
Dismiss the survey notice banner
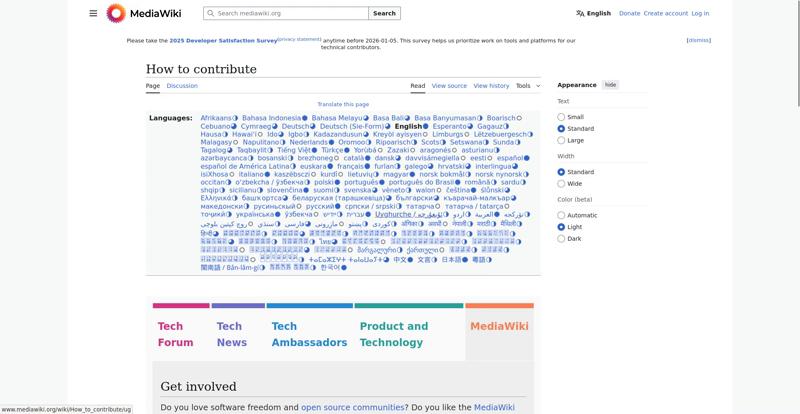(699, 40)
